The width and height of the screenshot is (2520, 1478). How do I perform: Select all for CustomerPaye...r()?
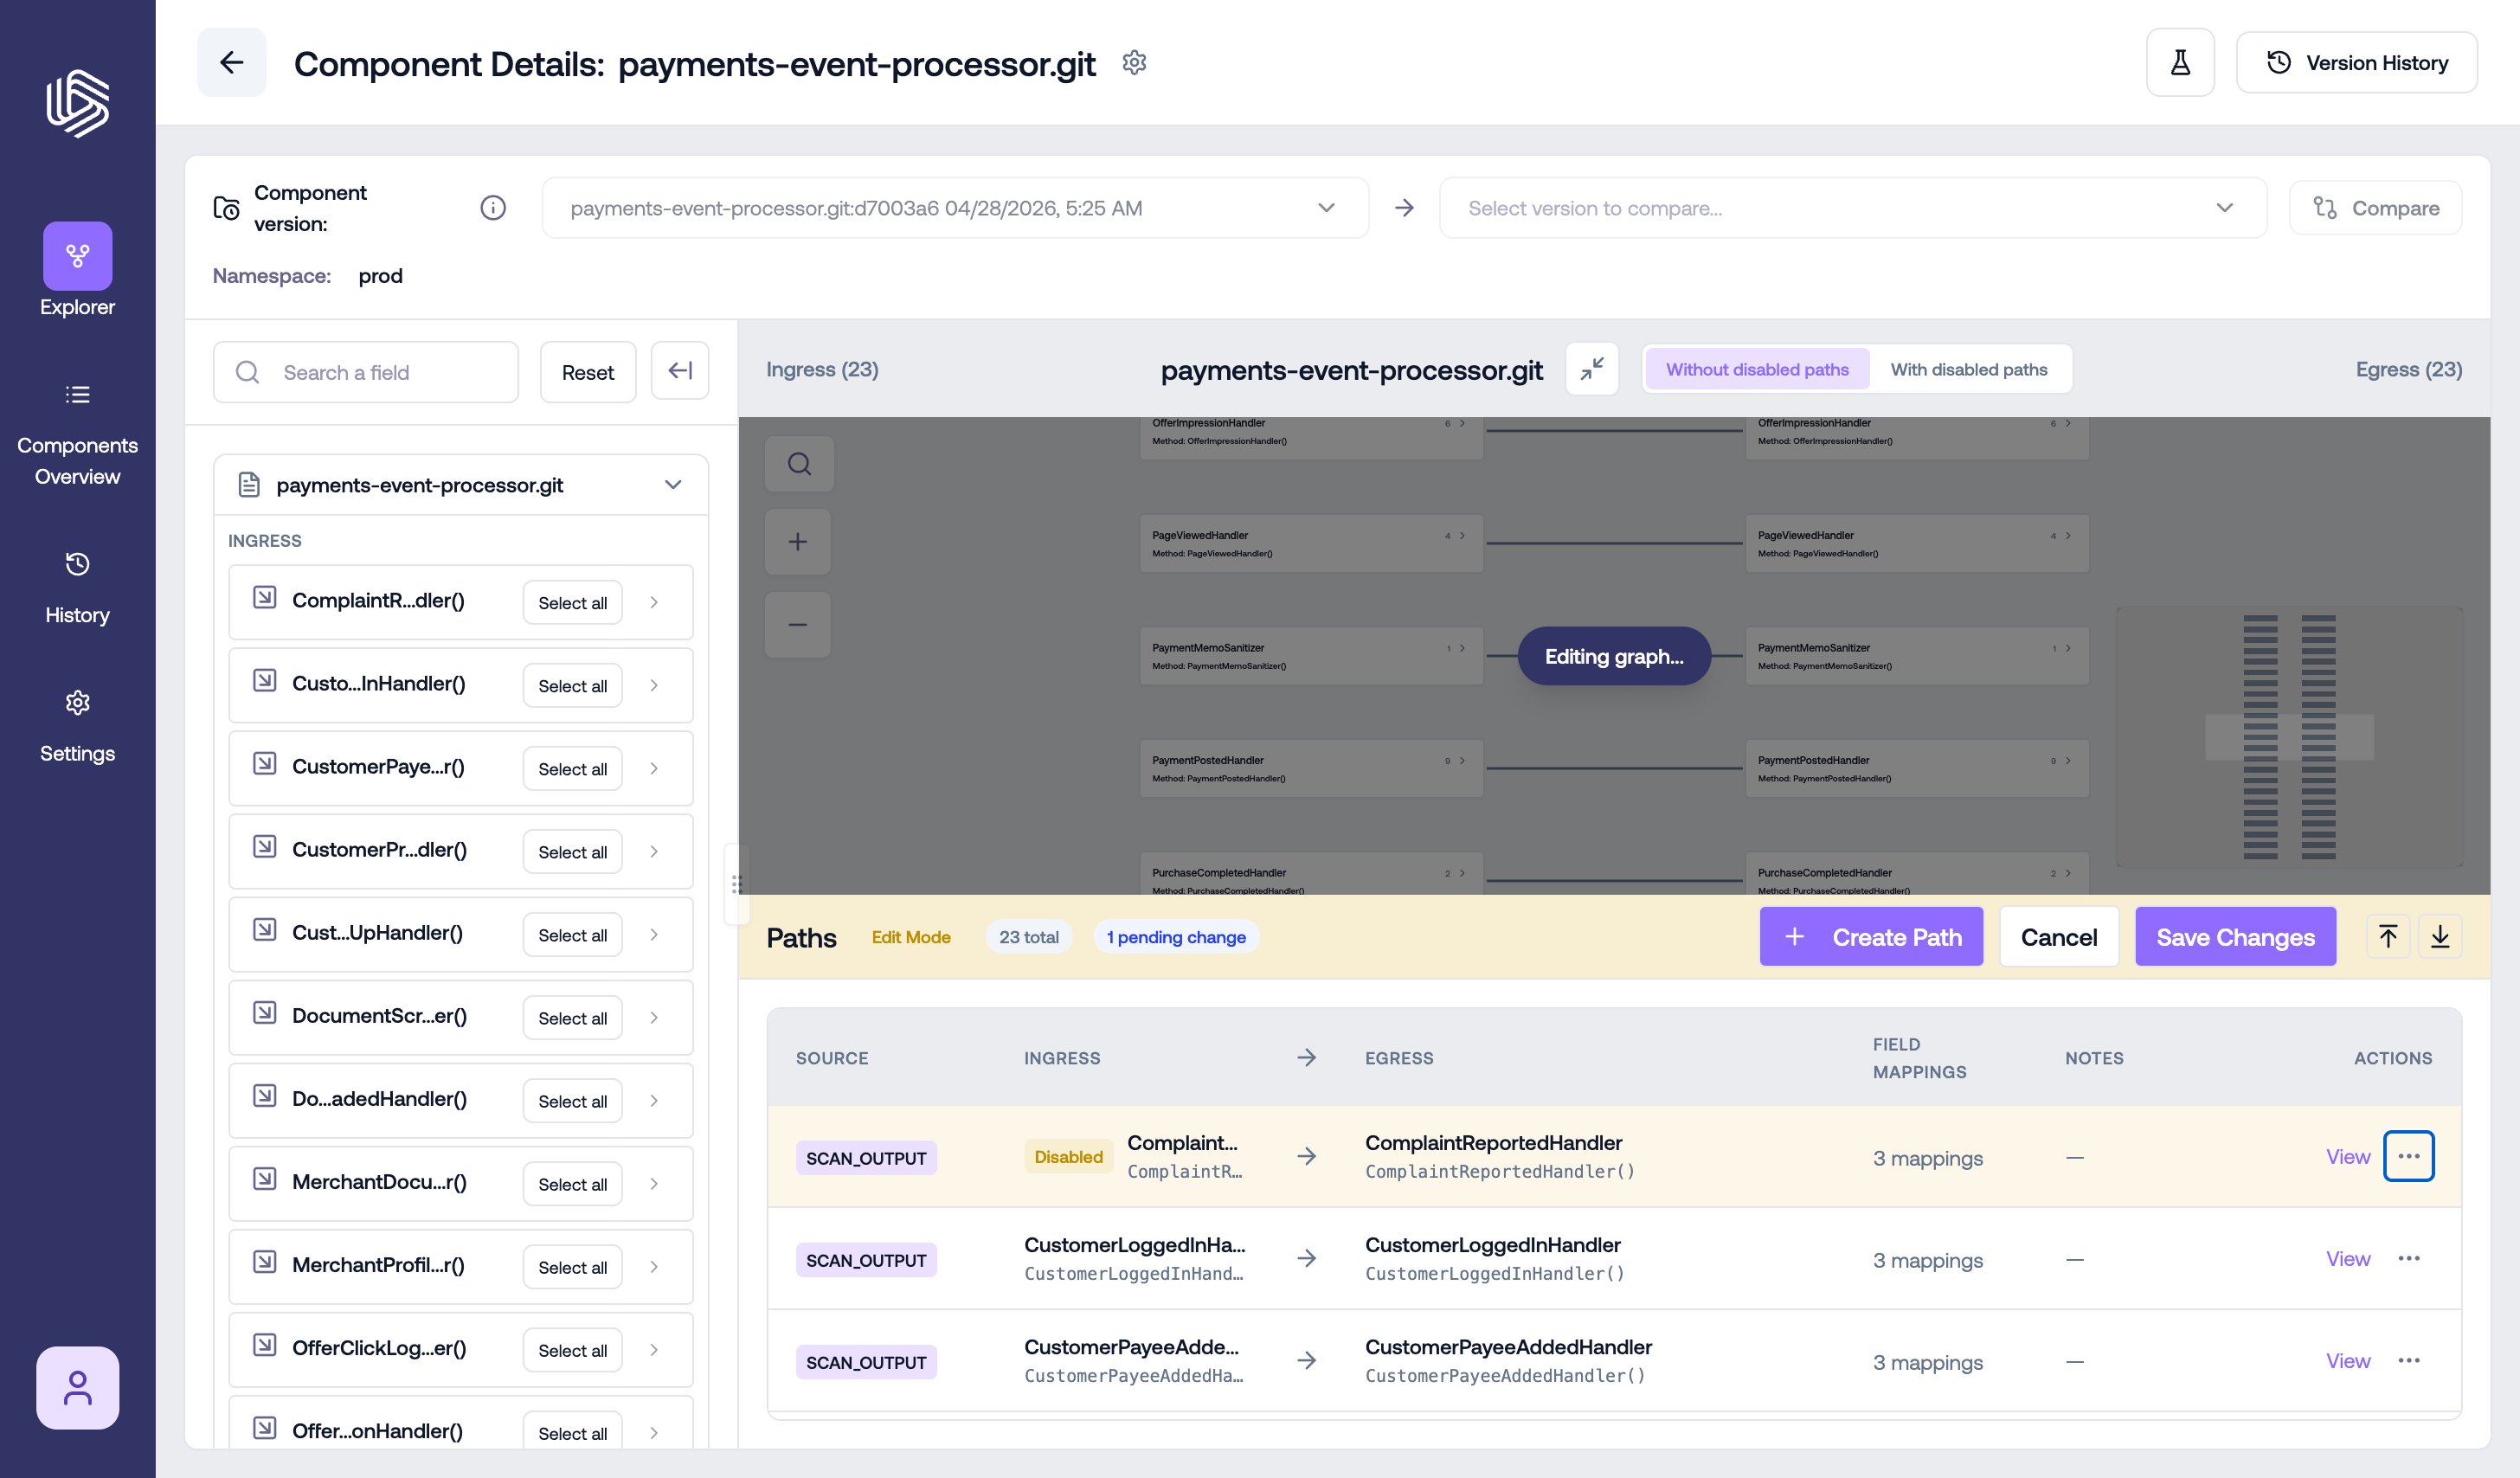572,768
